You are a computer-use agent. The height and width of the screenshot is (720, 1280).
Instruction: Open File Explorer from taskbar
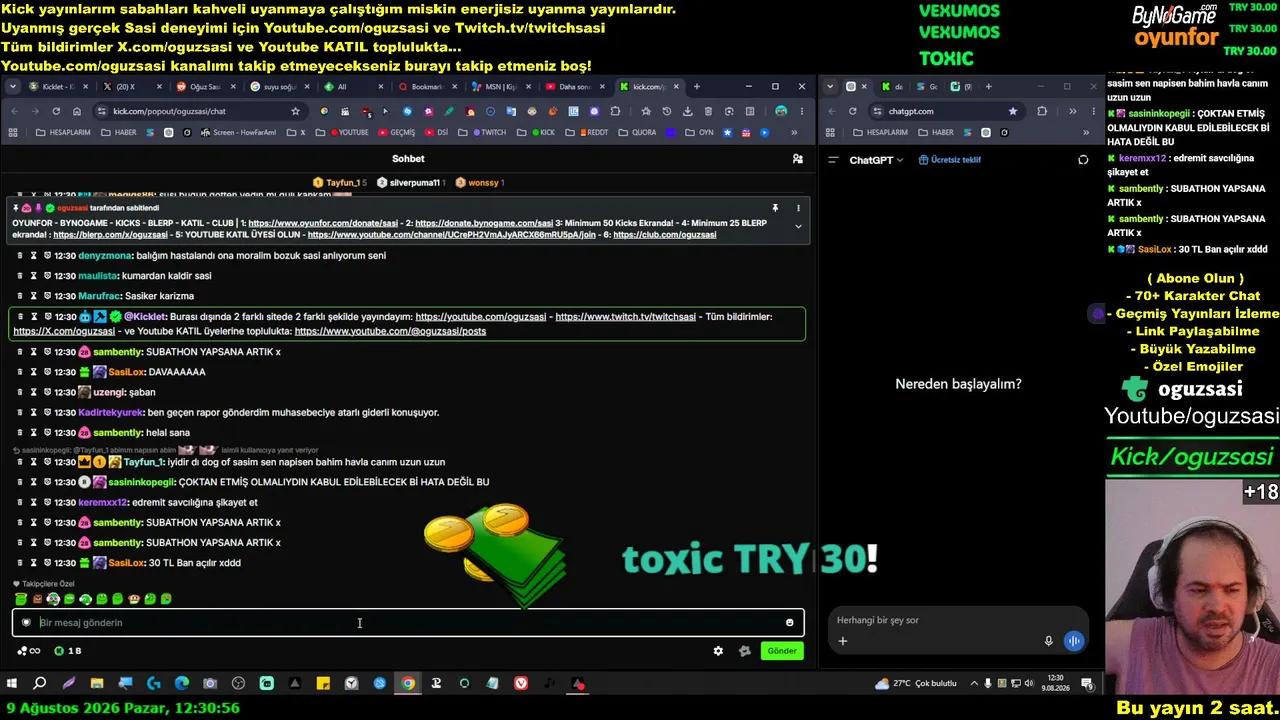pyautogui.click(x=97, y=684)
